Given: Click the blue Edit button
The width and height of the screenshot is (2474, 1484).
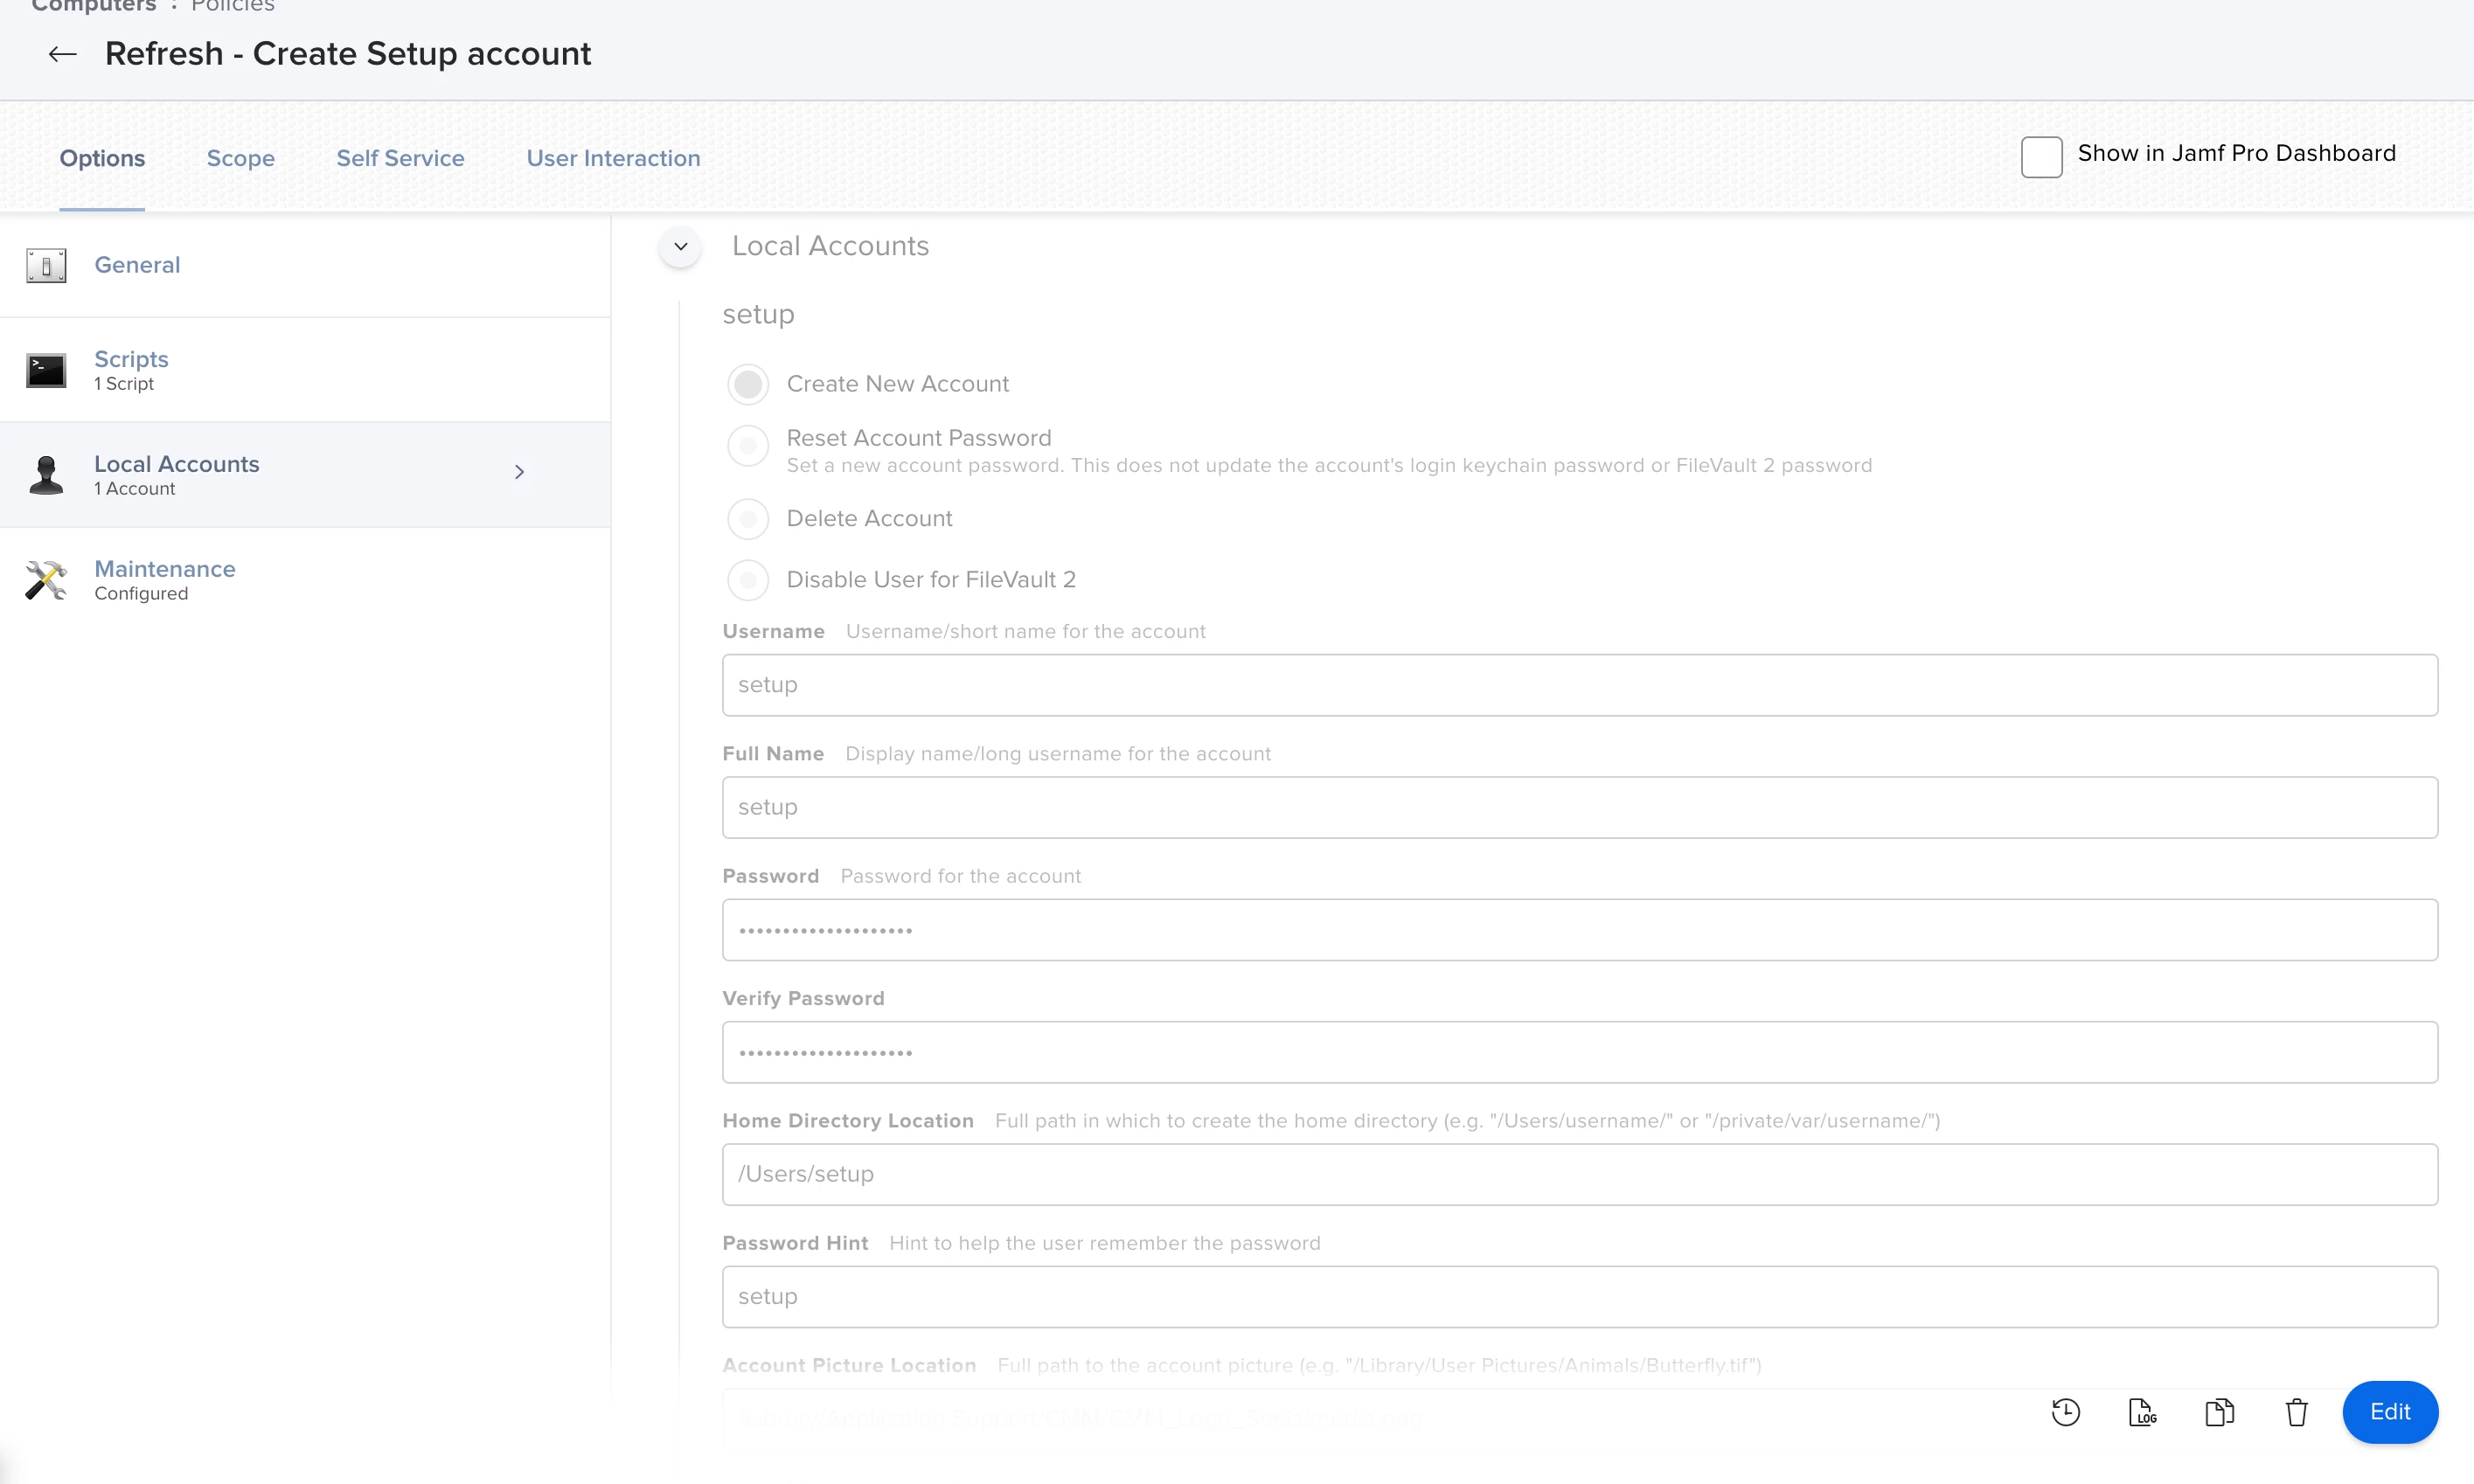Looking at the screenshot, I should (x=2390, y=1412).
